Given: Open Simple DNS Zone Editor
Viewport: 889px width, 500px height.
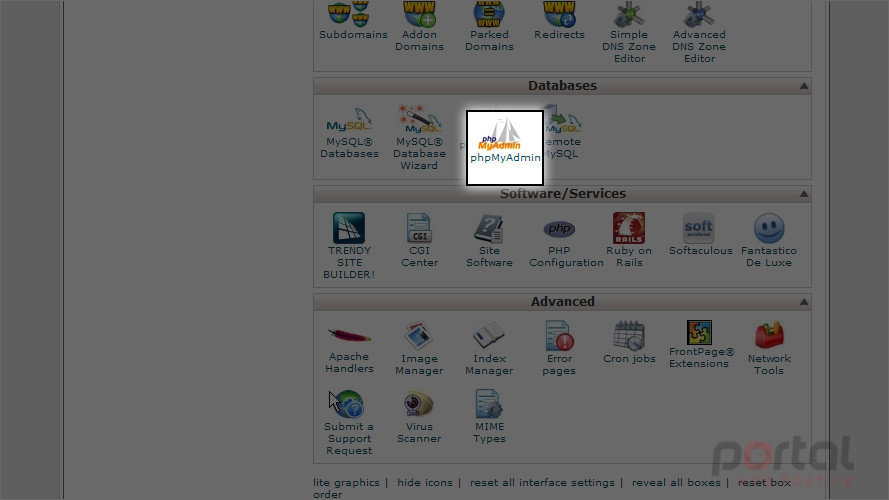Looking at the screenshot, I should (x=629, y=33).
